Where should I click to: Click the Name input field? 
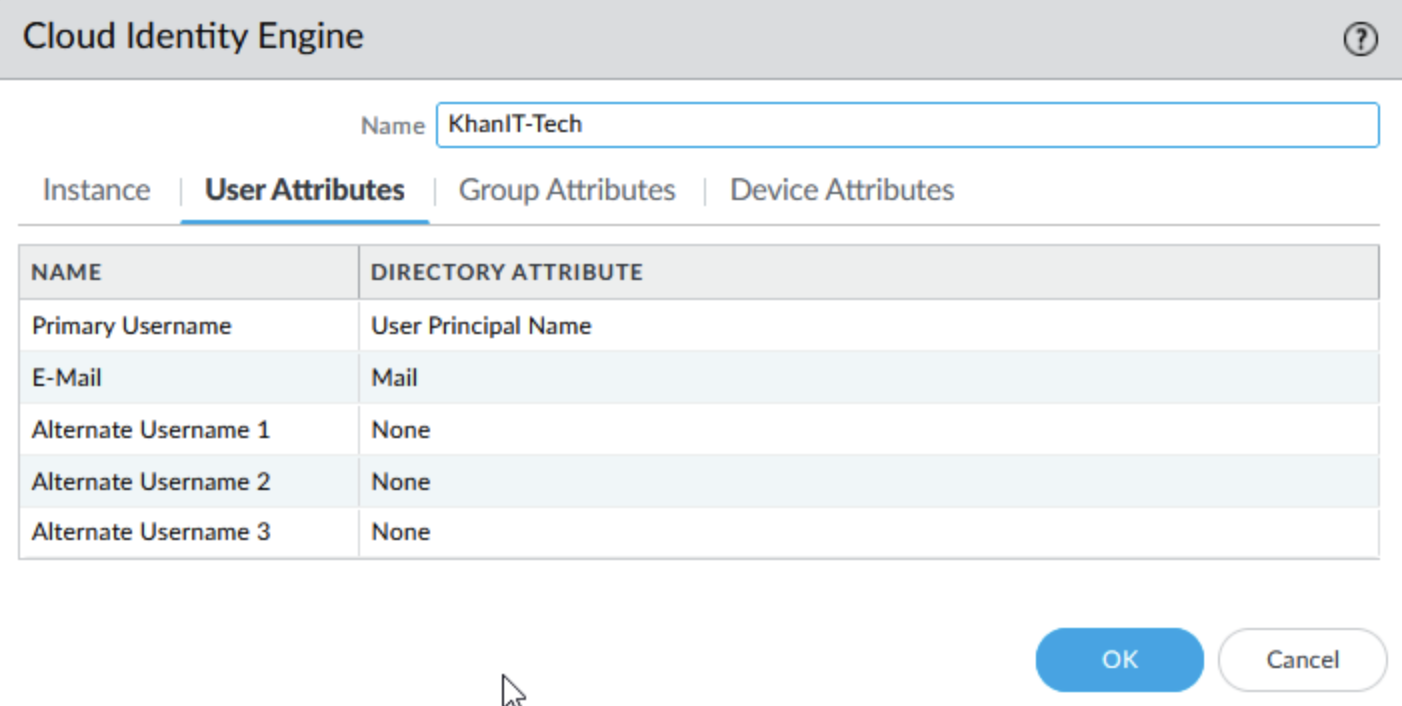coord(906,125)
